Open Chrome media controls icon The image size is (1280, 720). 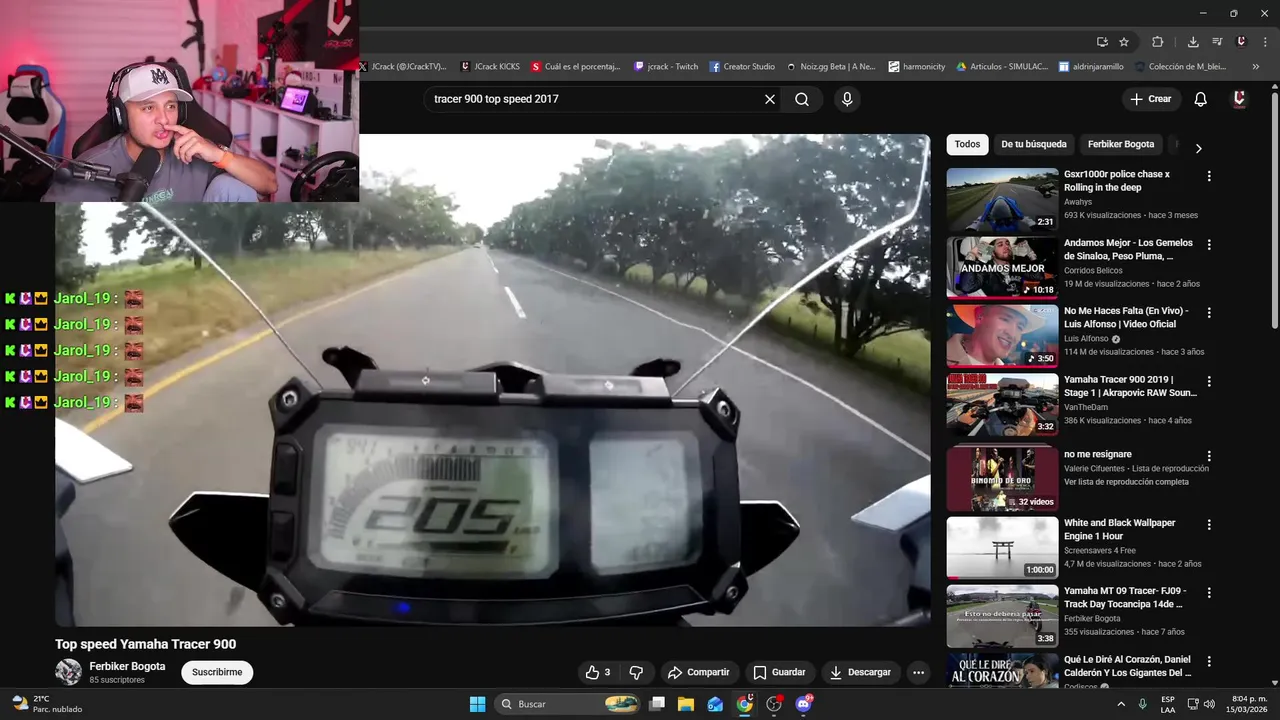pyautogui.click(x=1217, y=42)
